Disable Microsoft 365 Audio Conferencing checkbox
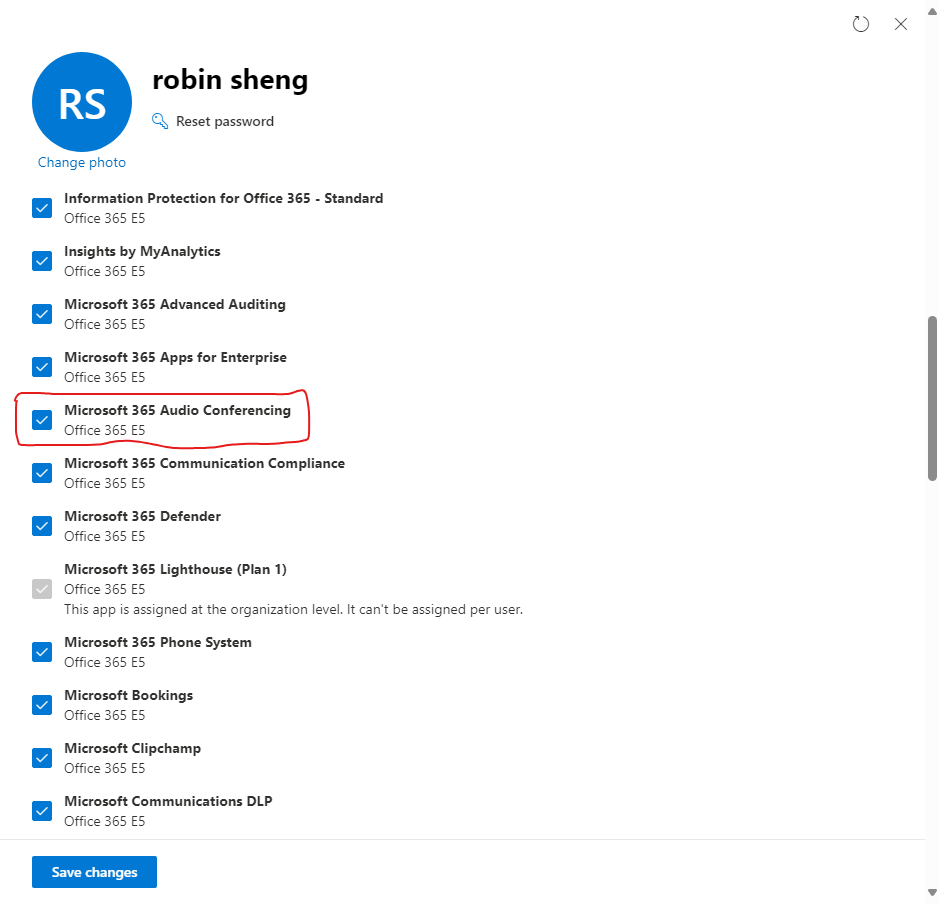Screen dimensions: 938x904 (42, 420)
